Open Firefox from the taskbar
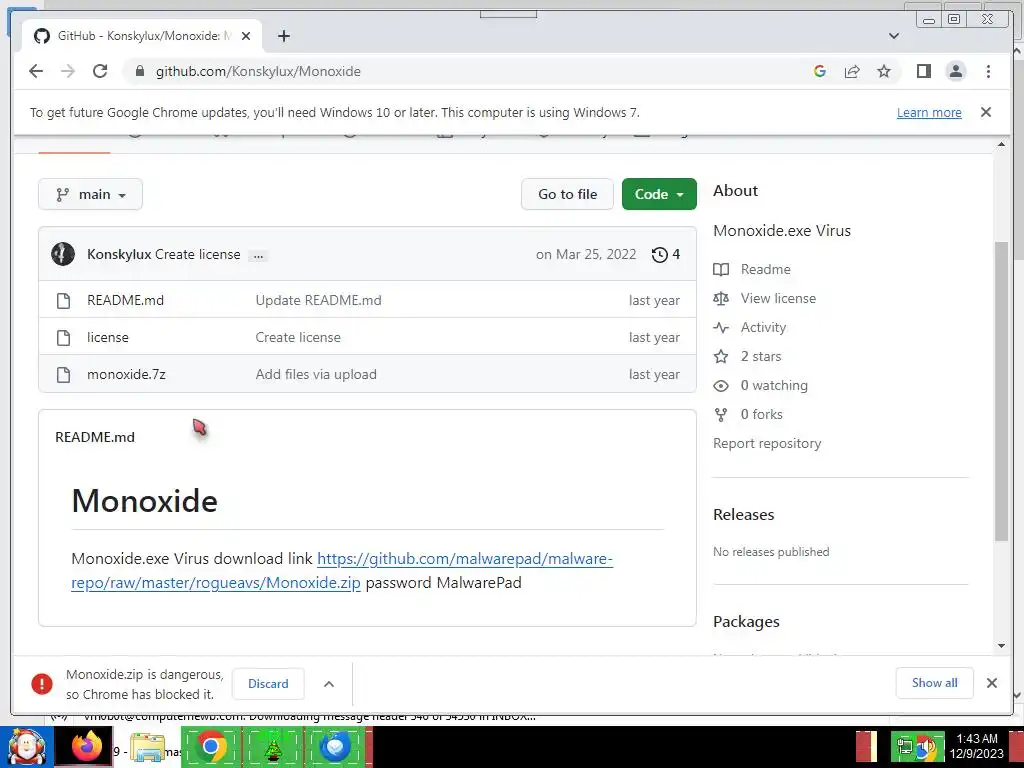This screenshot has width=1024, height=768. coord(86,746)
